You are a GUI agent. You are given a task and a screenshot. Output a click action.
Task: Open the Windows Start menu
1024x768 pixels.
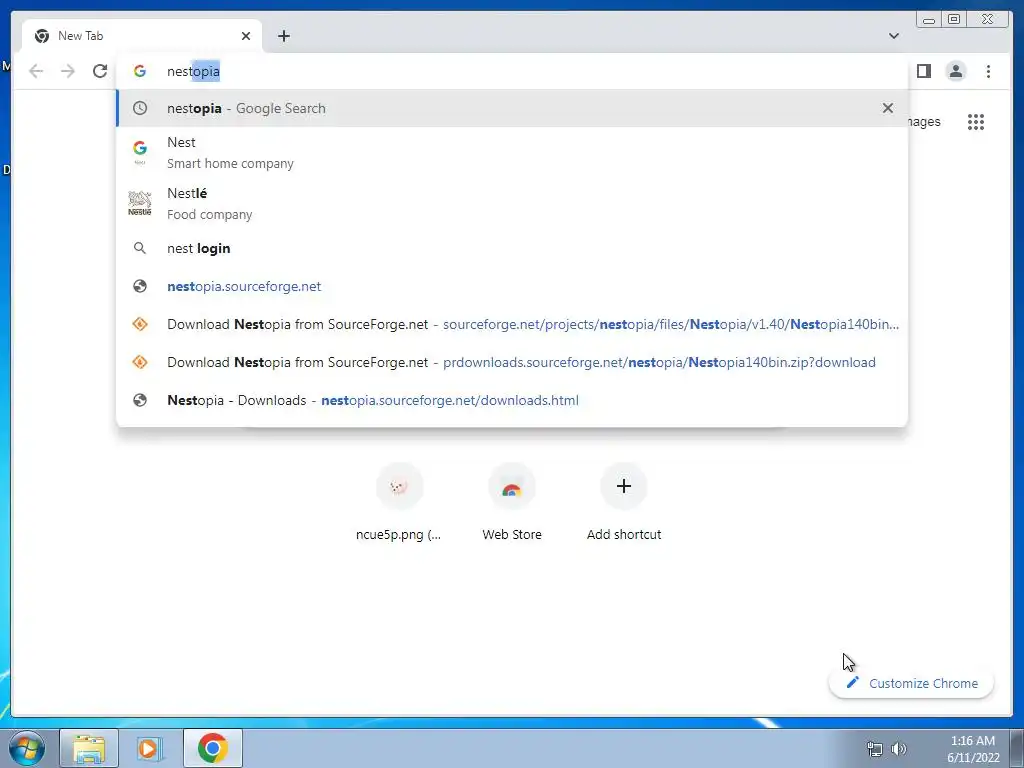click(x=27, y=748)
